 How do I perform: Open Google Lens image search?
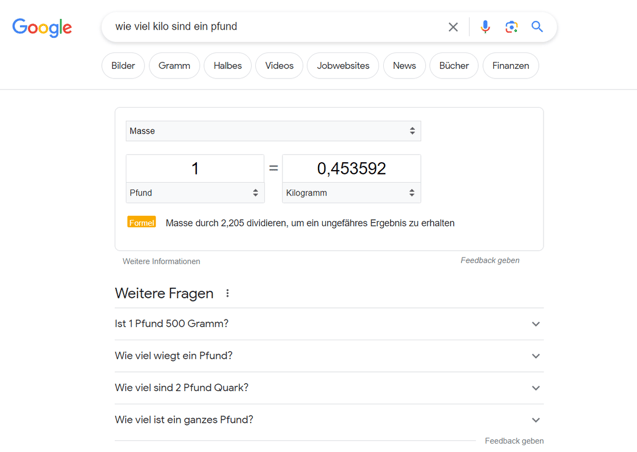pos(511,27)
